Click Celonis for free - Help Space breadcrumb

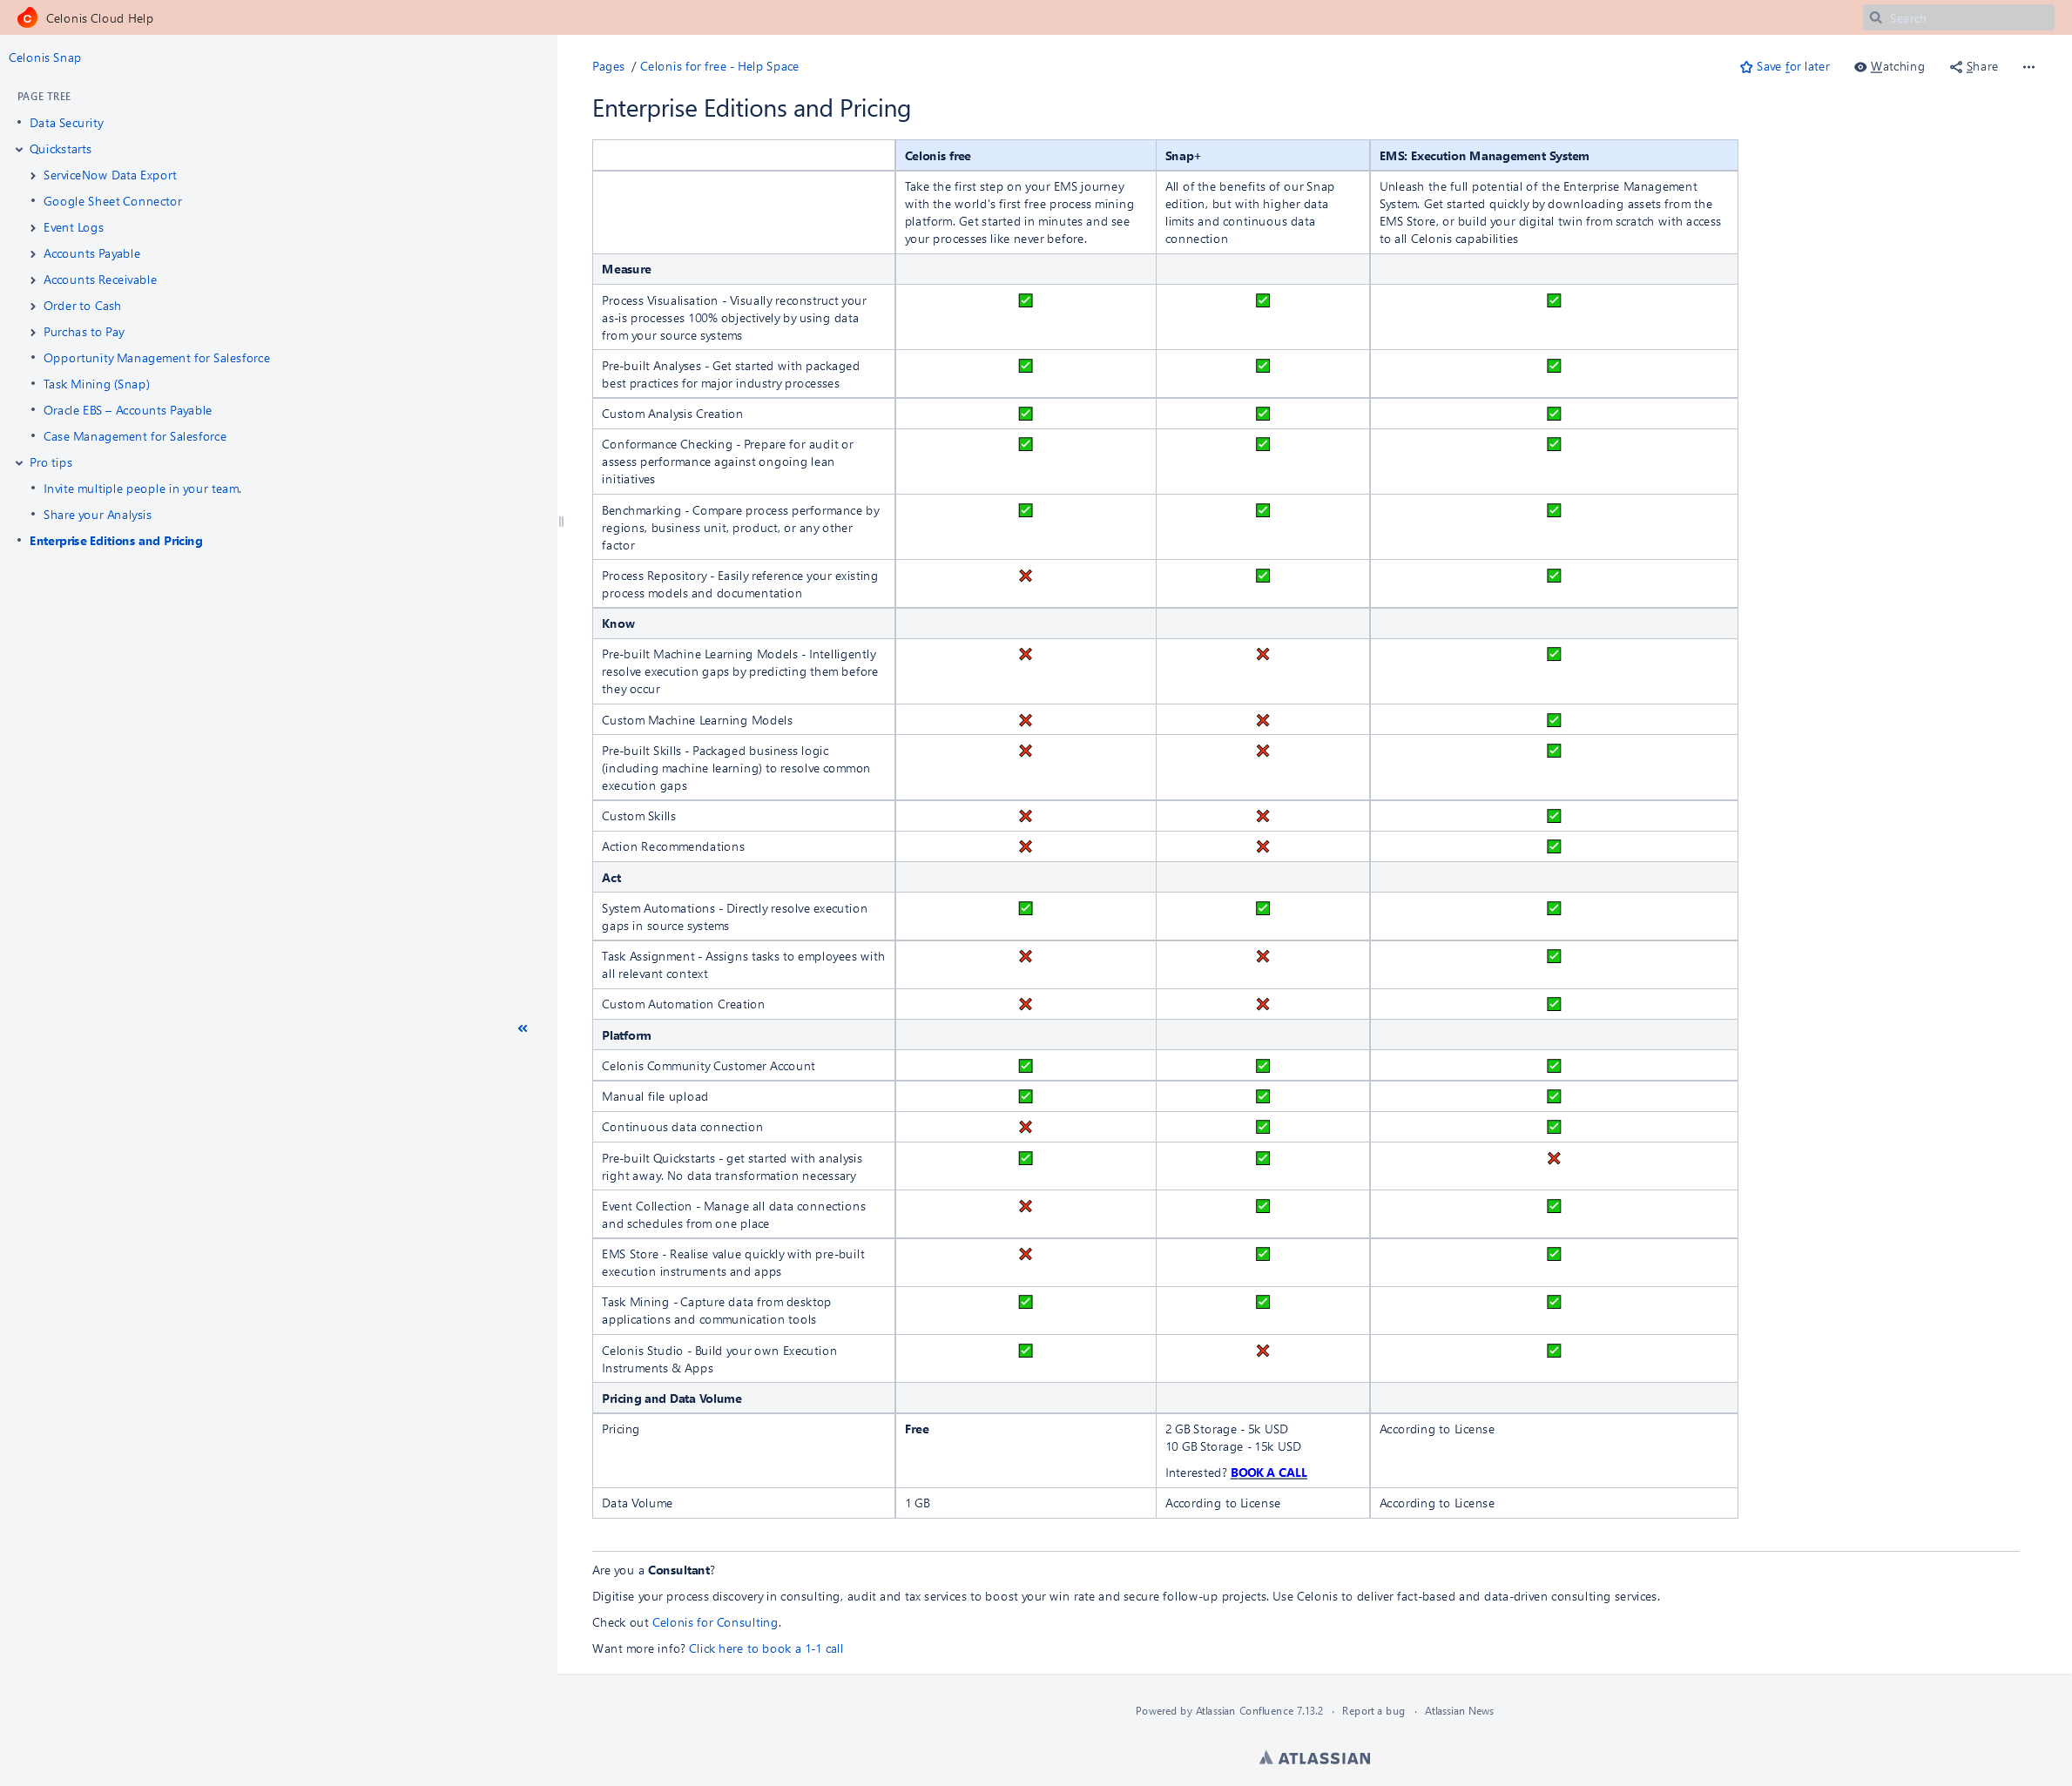(719, 67)
